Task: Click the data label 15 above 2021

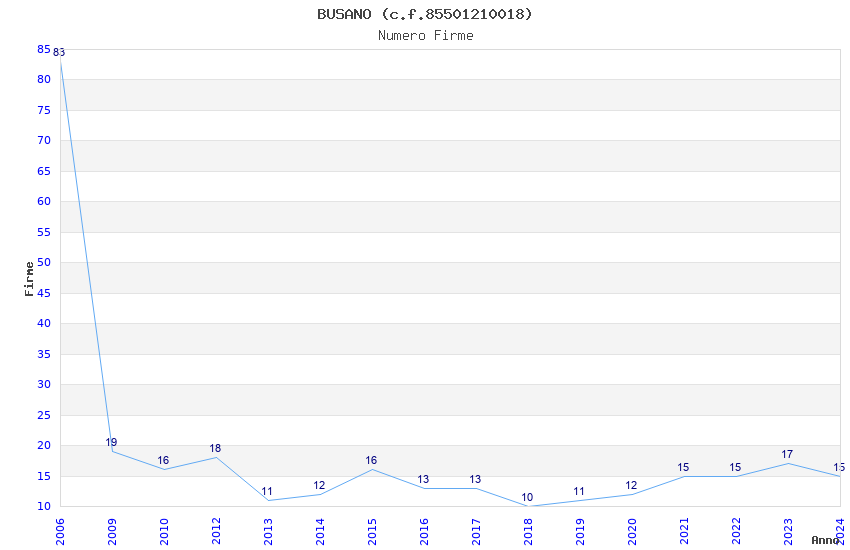Action: [x=683, y=467]
